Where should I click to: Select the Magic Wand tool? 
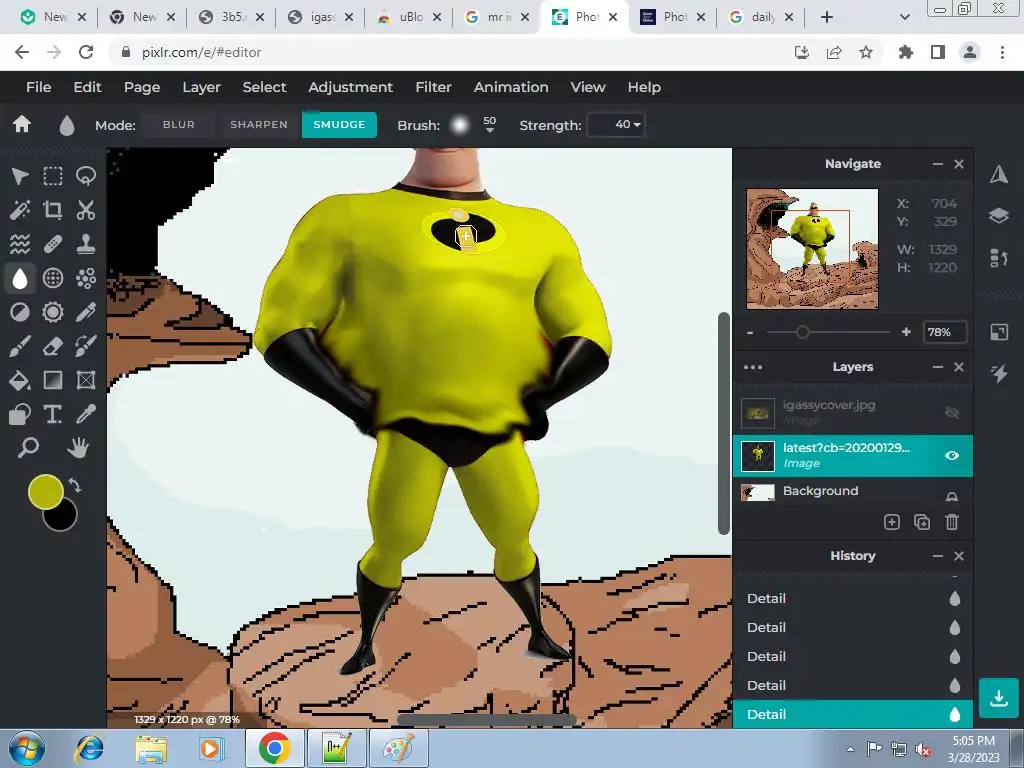(x=20, y=210)
